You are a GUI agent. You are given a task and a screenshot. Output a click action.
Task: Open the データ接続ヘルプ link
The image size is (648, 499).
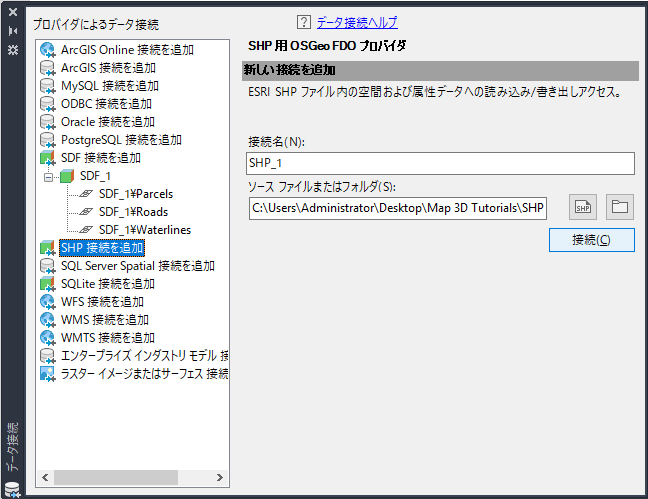357,22
